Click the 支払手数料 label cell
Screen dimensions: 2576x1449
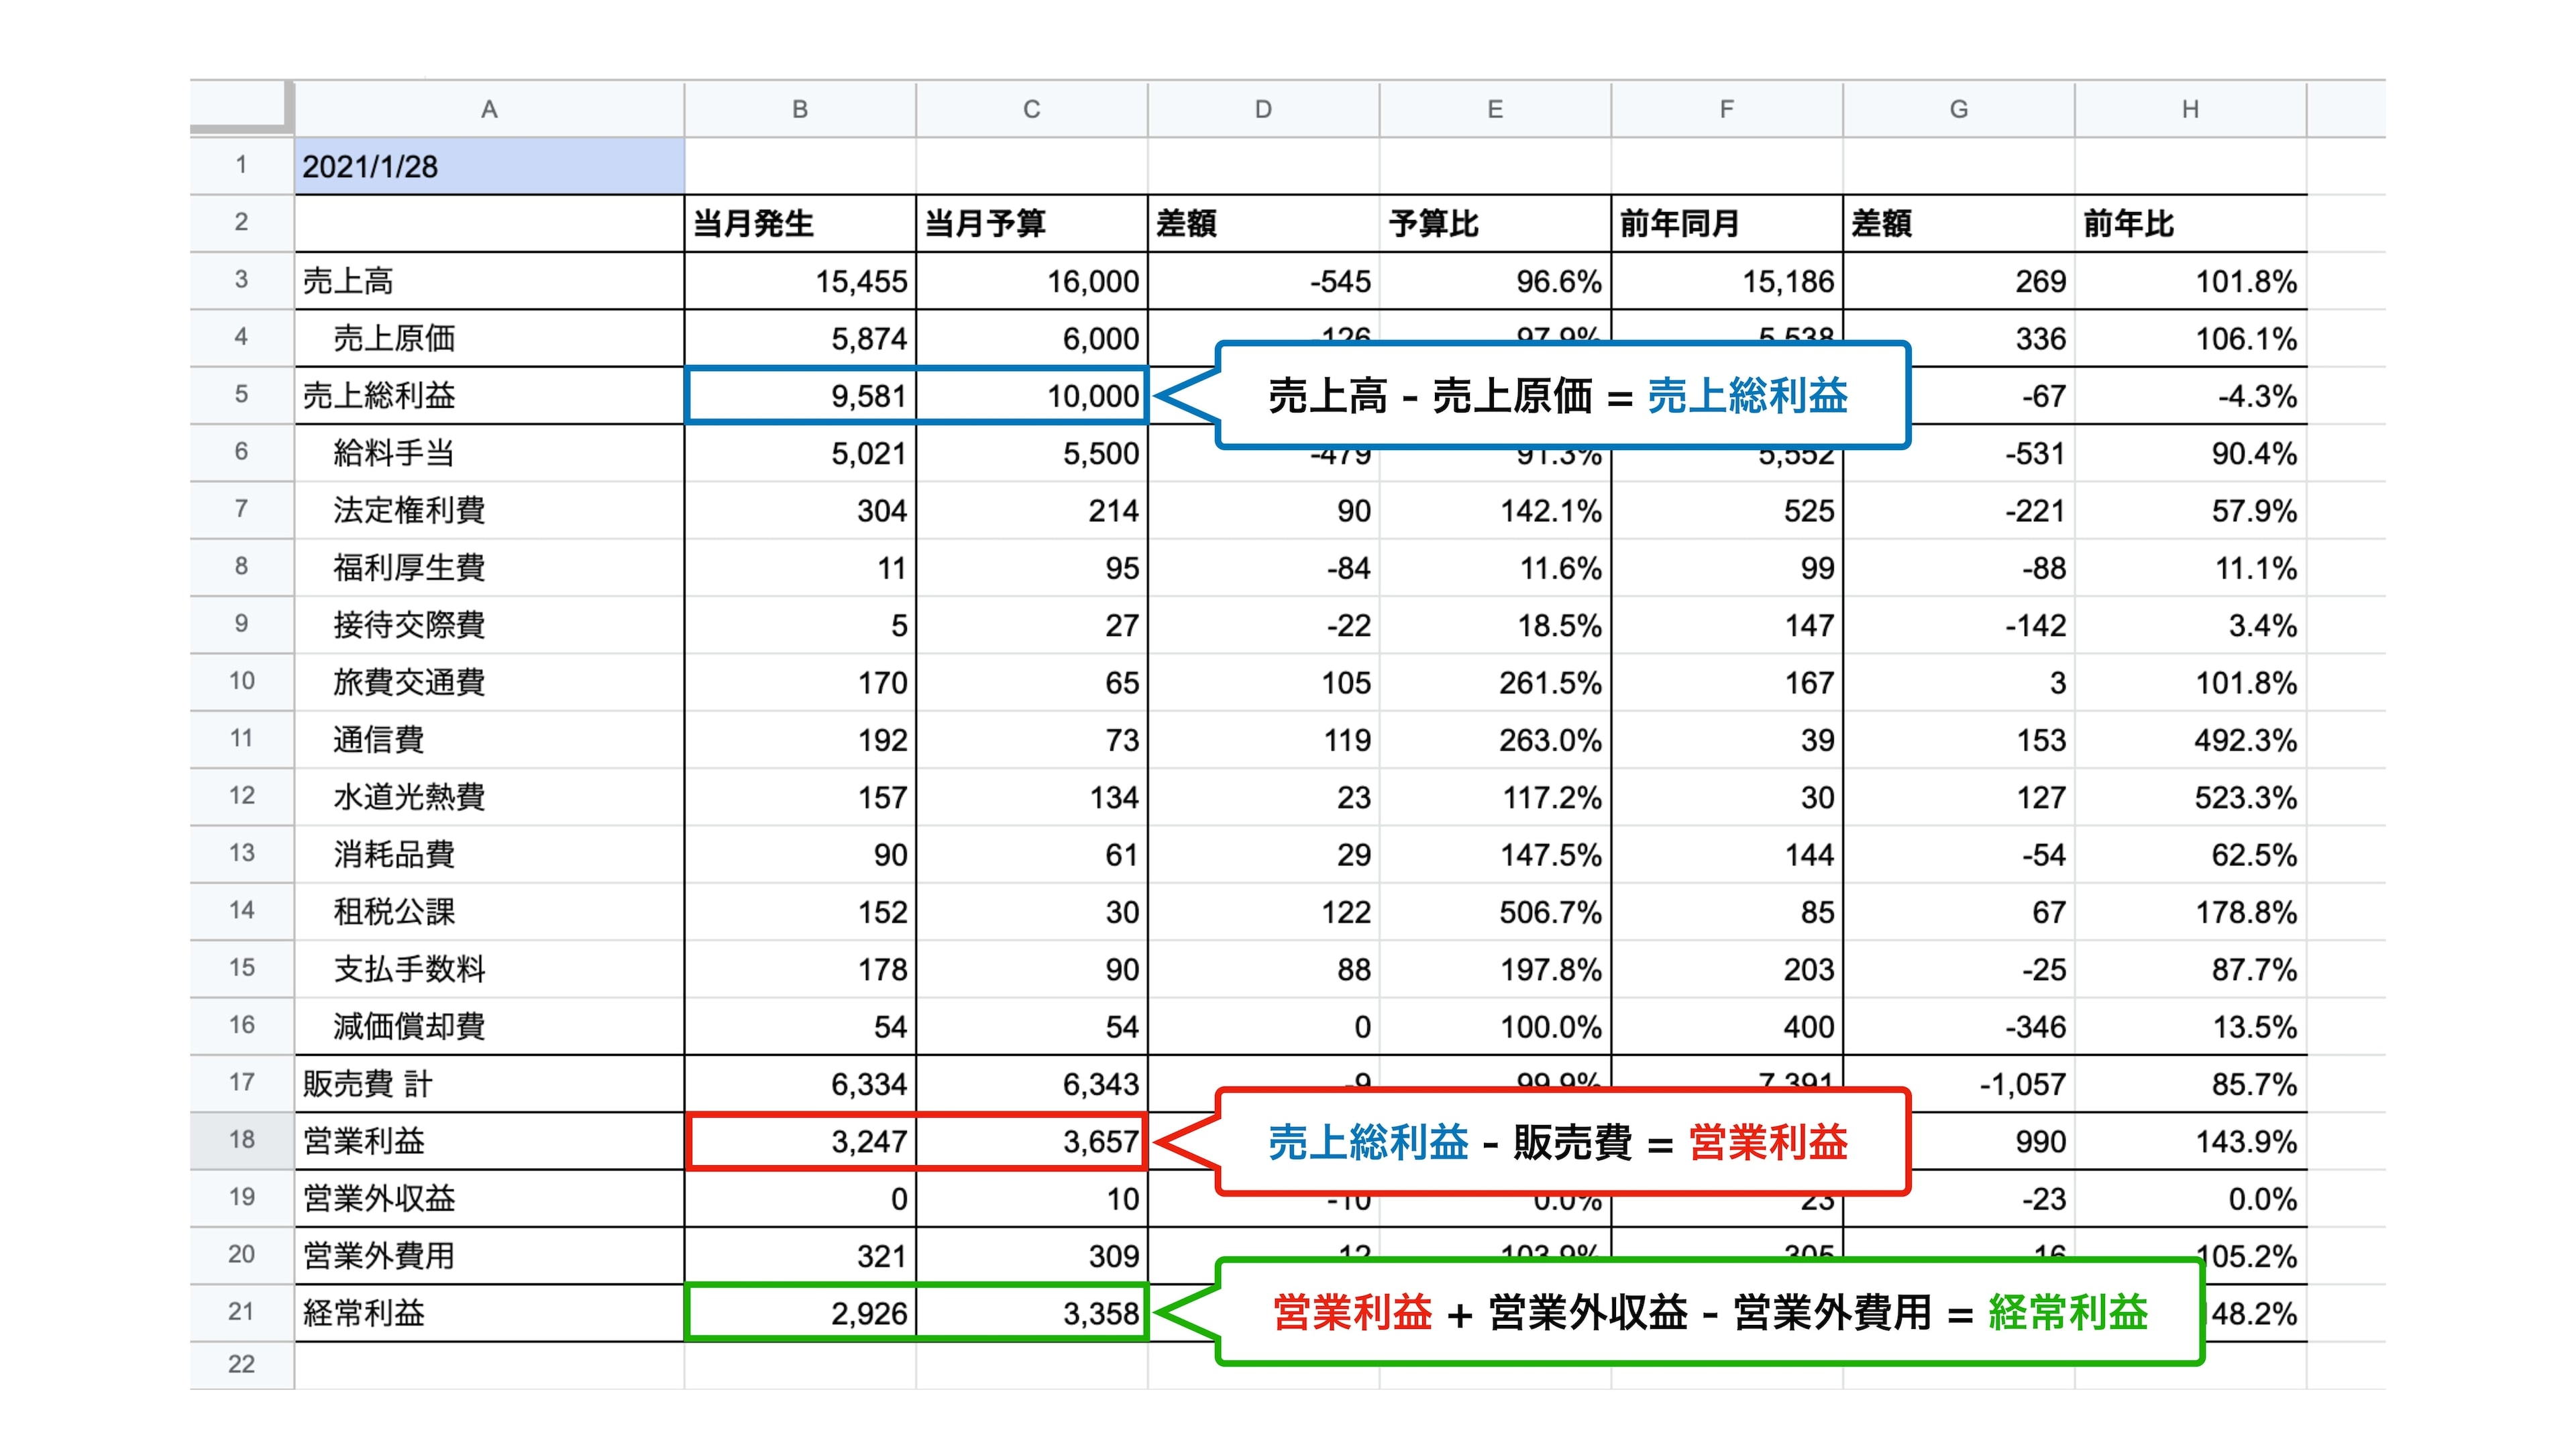pyautogui.click(x=489, y=969)
